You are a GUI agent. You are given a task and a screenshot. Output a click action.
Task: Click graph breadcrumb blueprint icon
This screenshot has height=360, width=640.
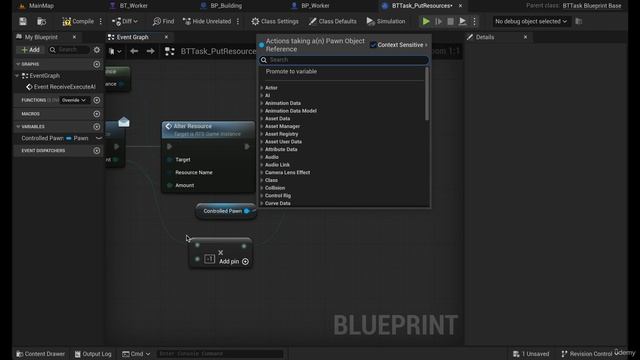coord(169,51)
